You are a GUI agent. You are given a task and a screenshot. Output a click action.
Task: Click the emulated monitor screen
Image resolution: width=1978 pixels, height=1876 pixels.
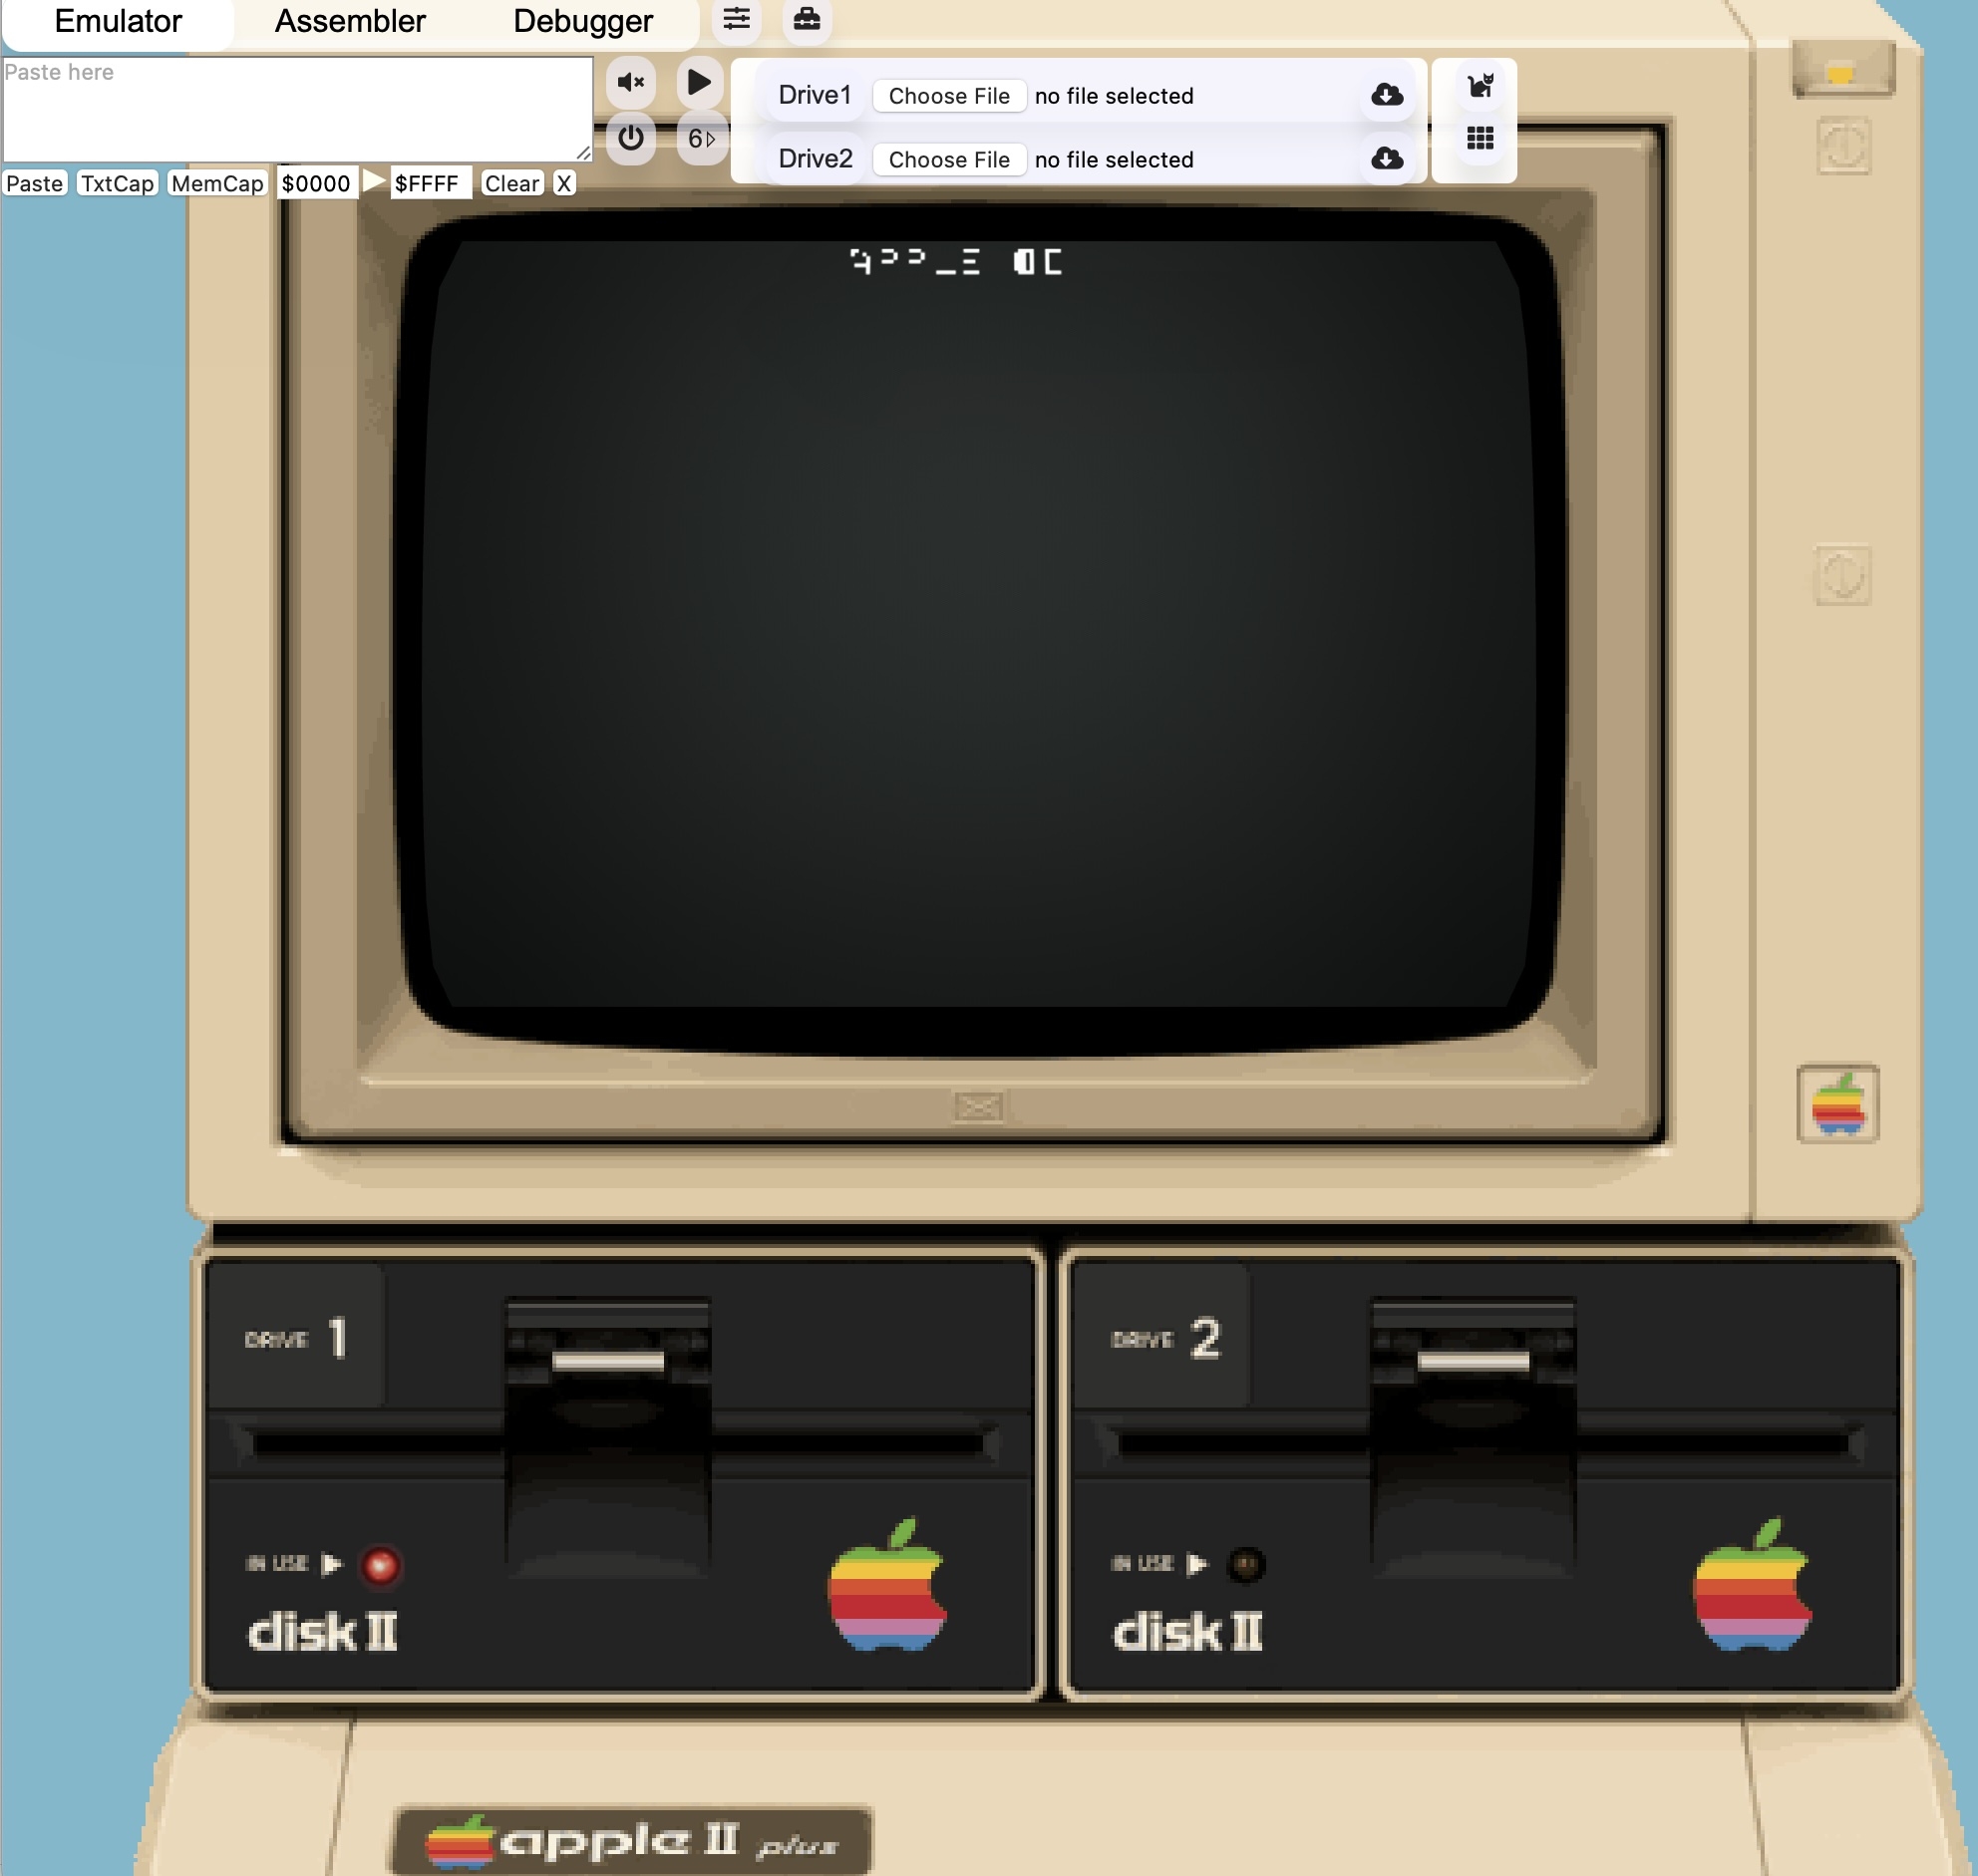[980, 630]
